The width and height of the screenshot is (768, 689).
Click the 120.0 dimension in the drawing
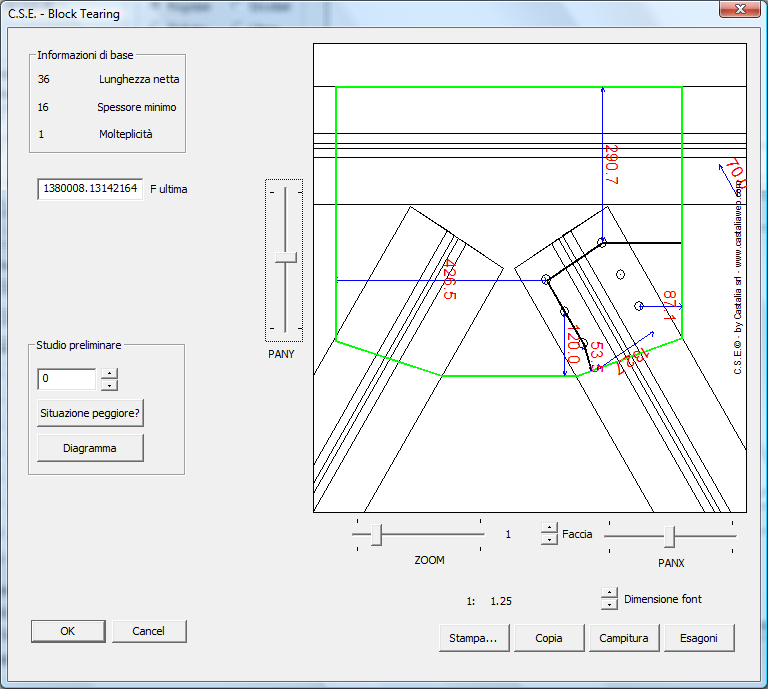[x=572, y=344]
